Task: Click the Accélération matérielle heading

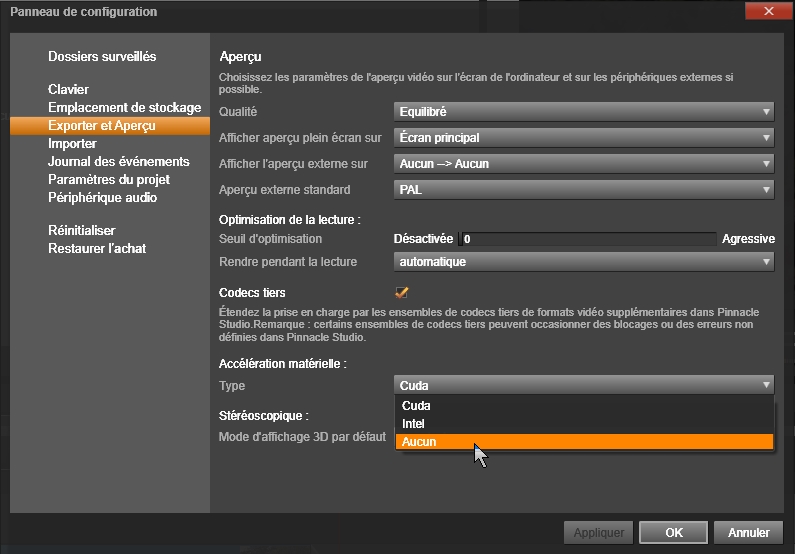Action: point(283,363)
